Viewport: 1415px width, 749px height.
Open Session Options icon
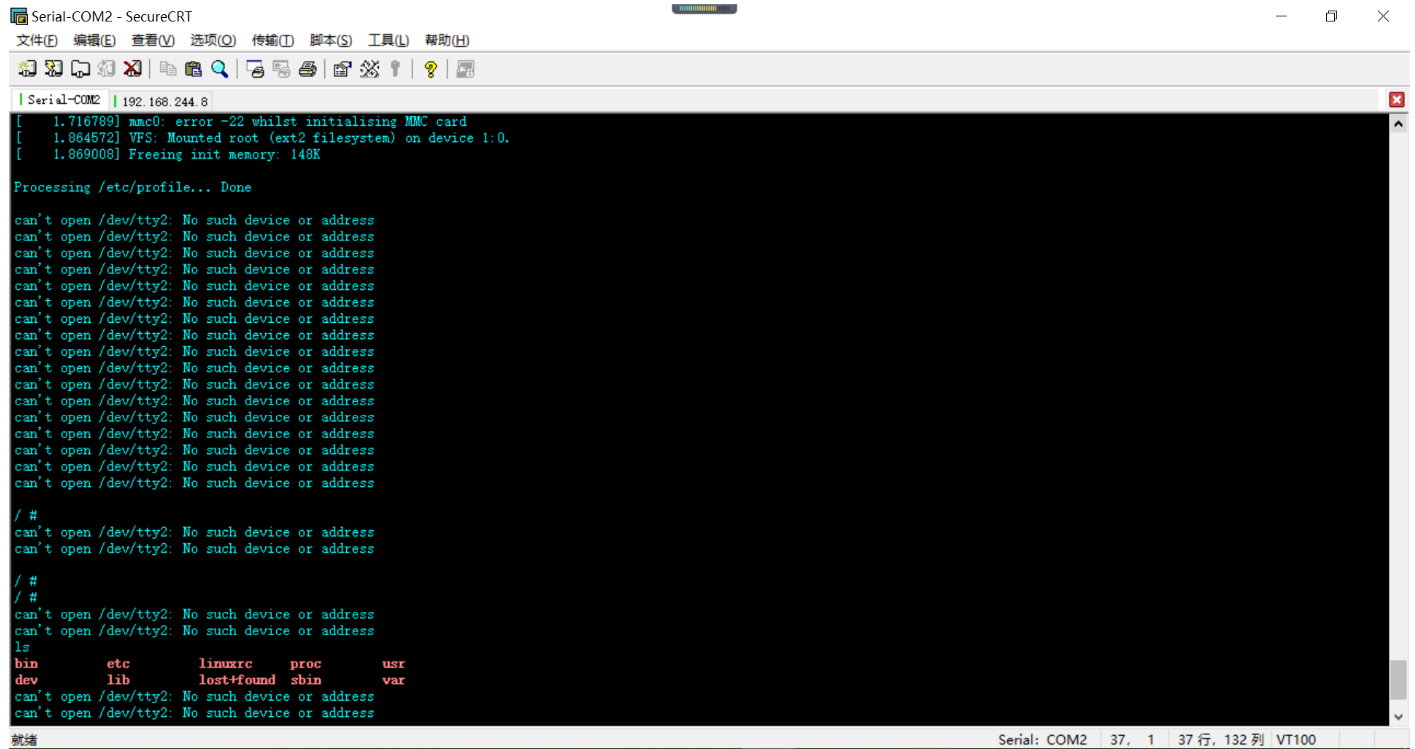pos(343,69)
